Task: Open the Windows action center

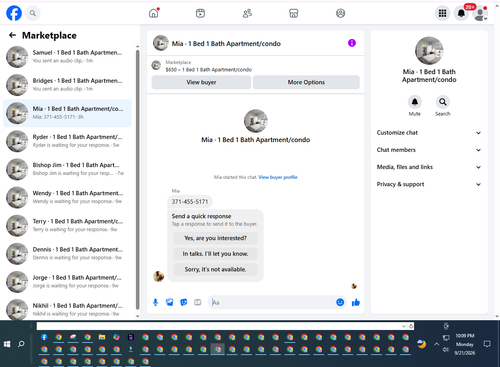Action: pos(487,344)
